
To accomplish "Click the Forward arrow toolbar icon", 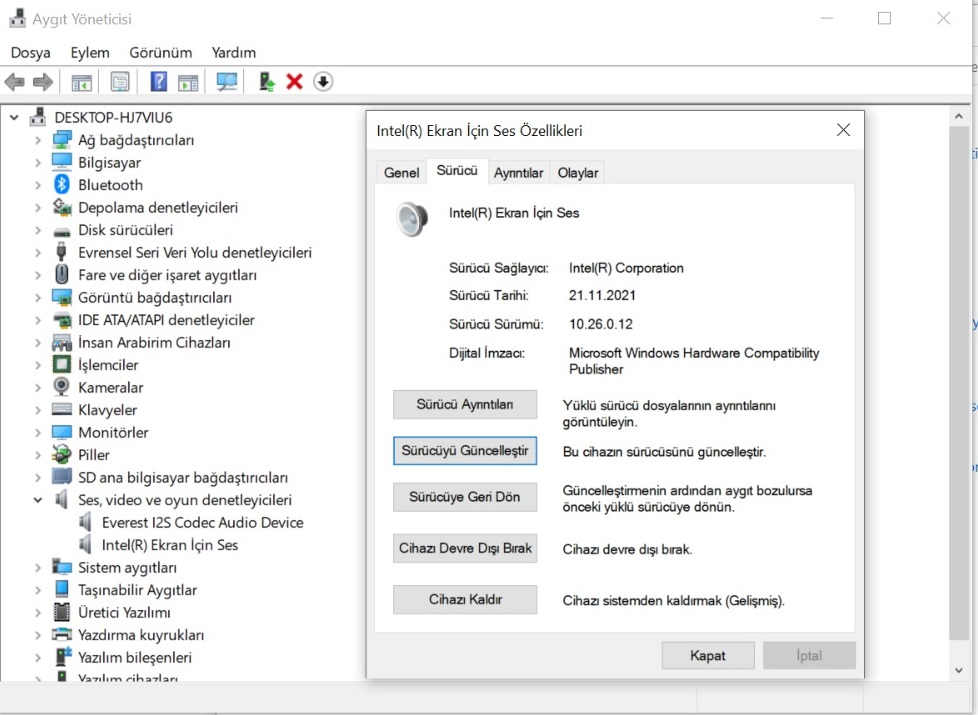I will [x=42, y=82].
